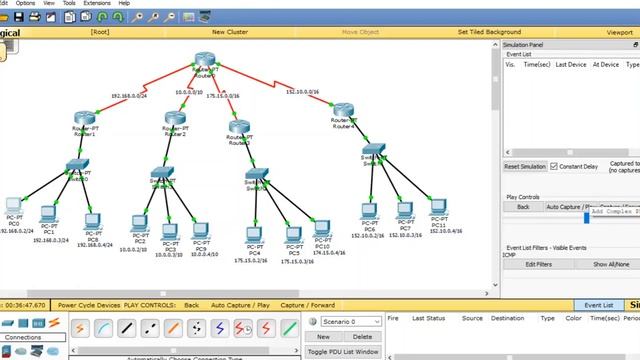Open the Tools menu
This screenshot has height=360, width=640.
[x=69, y=3]
